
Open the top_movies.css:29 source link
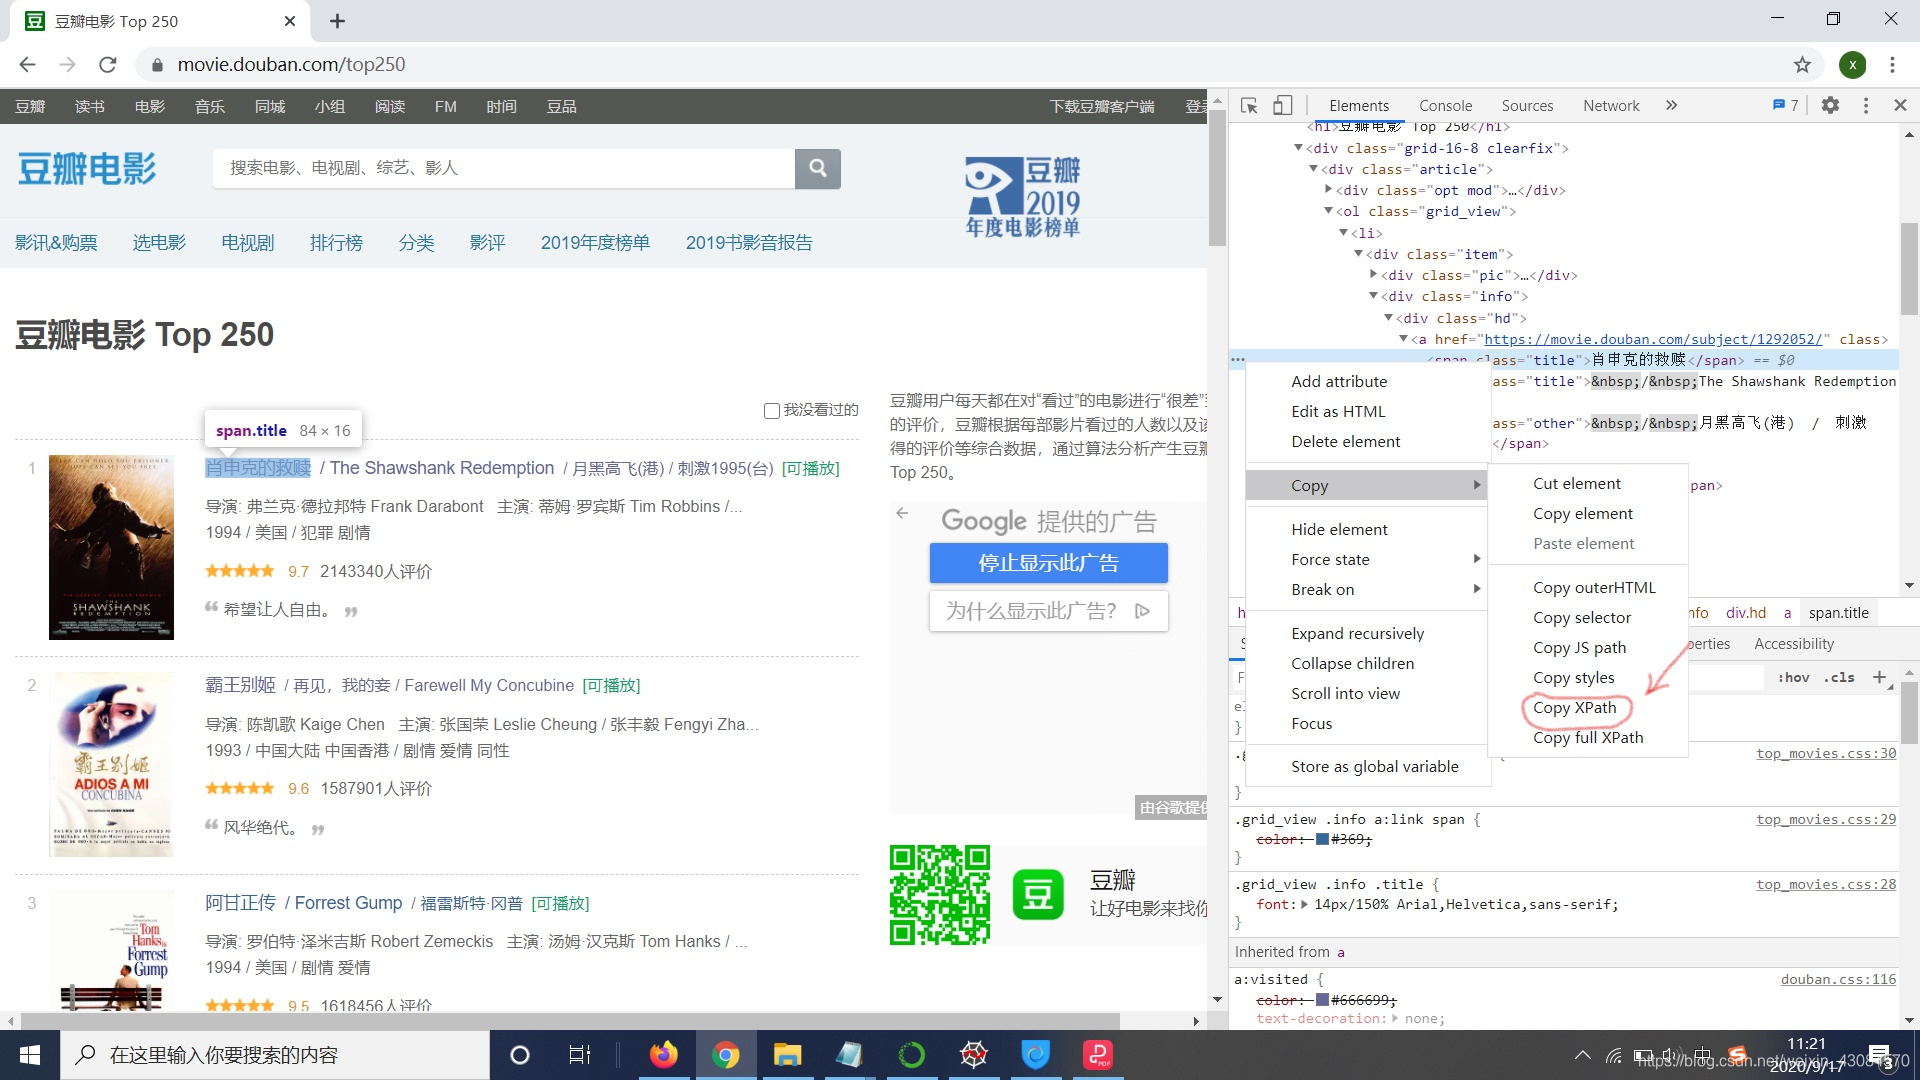point(1826,819)
